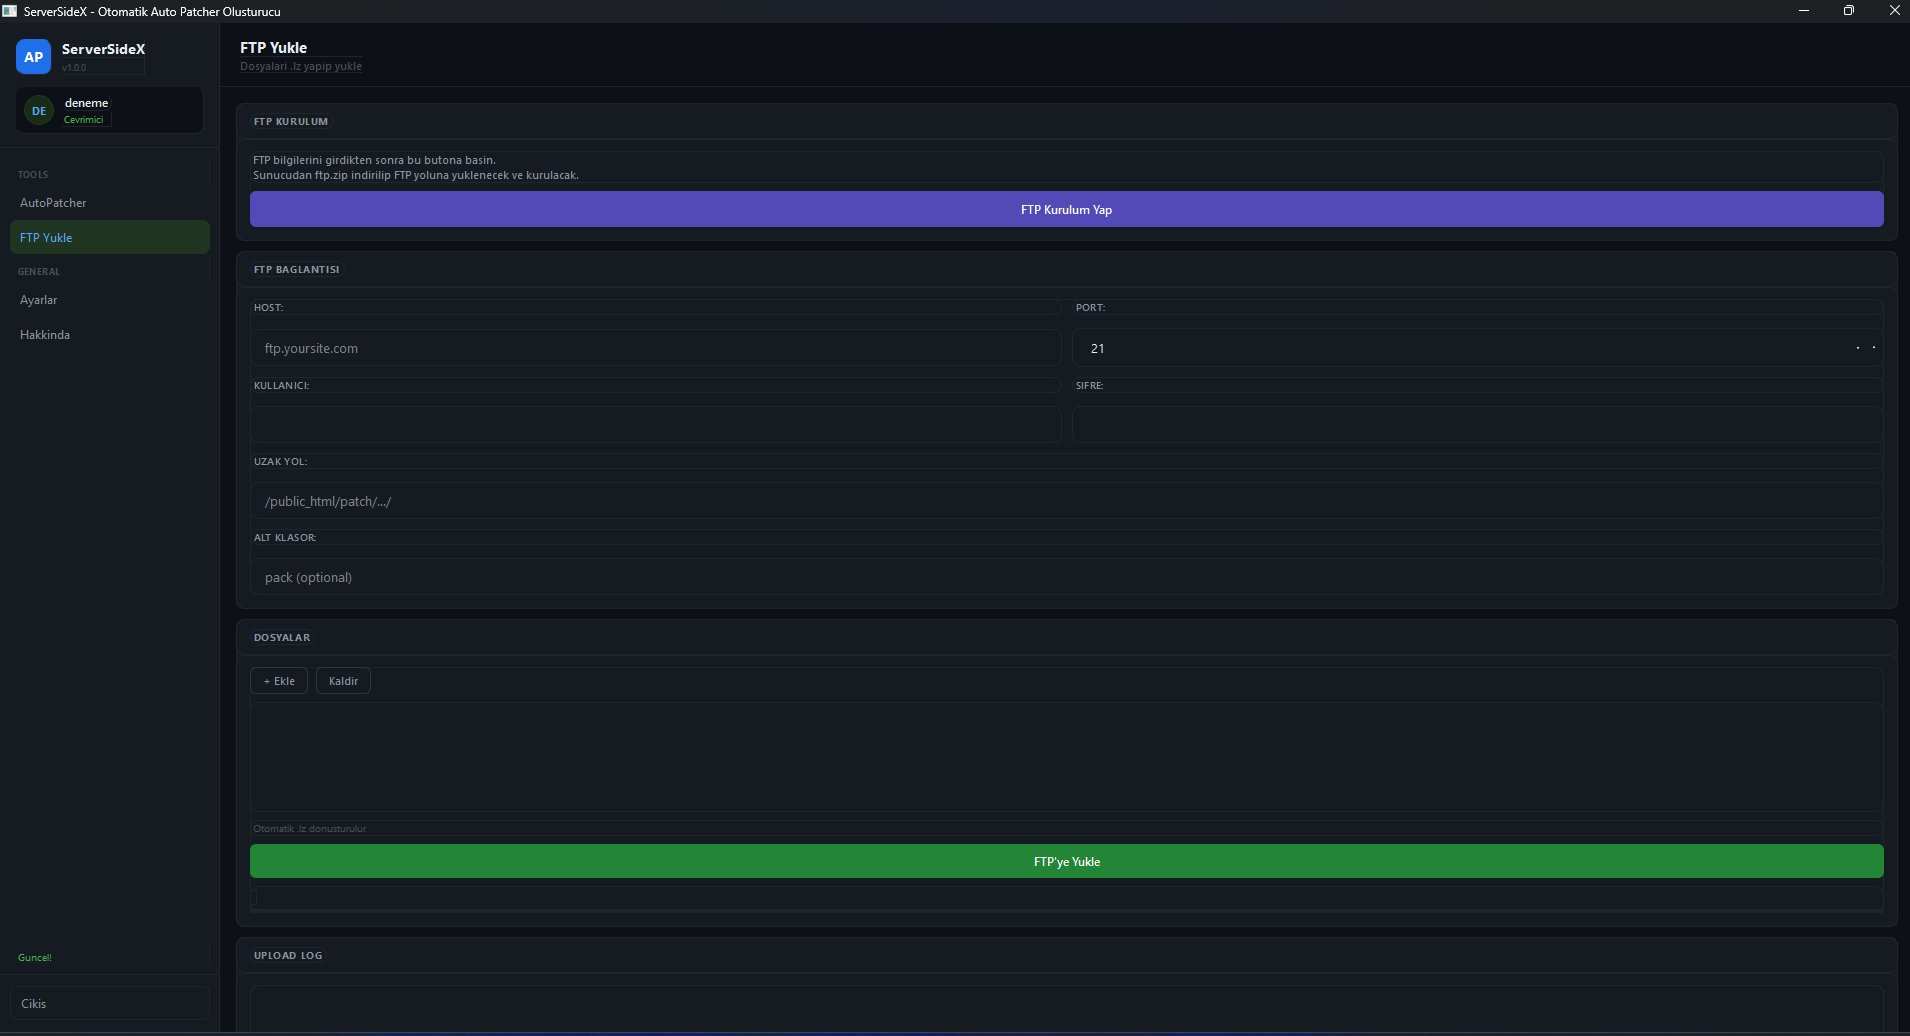1910x1036 pixels.
Task: Click the FTP Yukle page title
Action: tap(274, 47)
